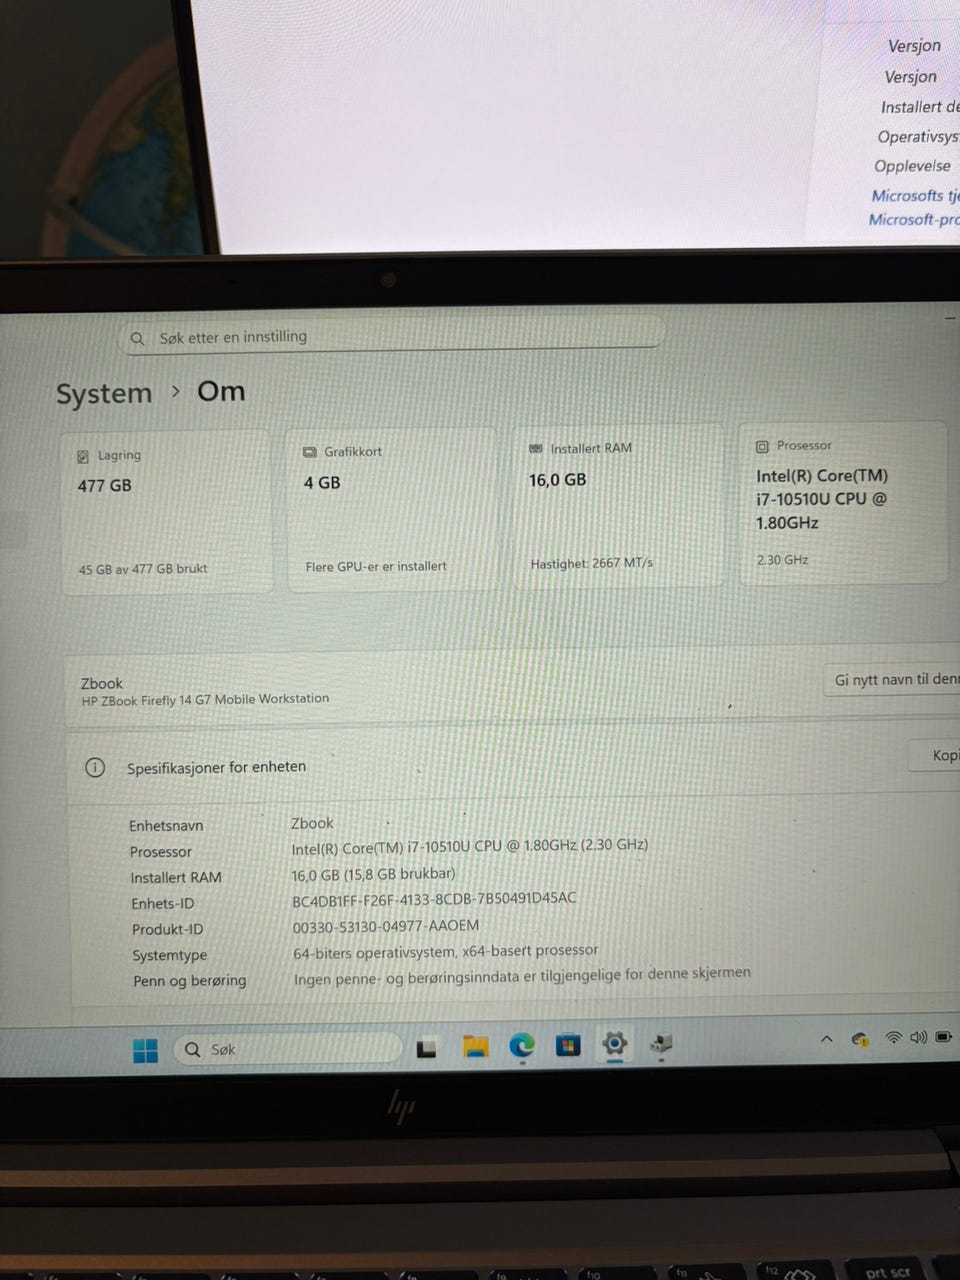
Task: Click the Grafikkort graphics card icon
Action: [x=309, y=453]
